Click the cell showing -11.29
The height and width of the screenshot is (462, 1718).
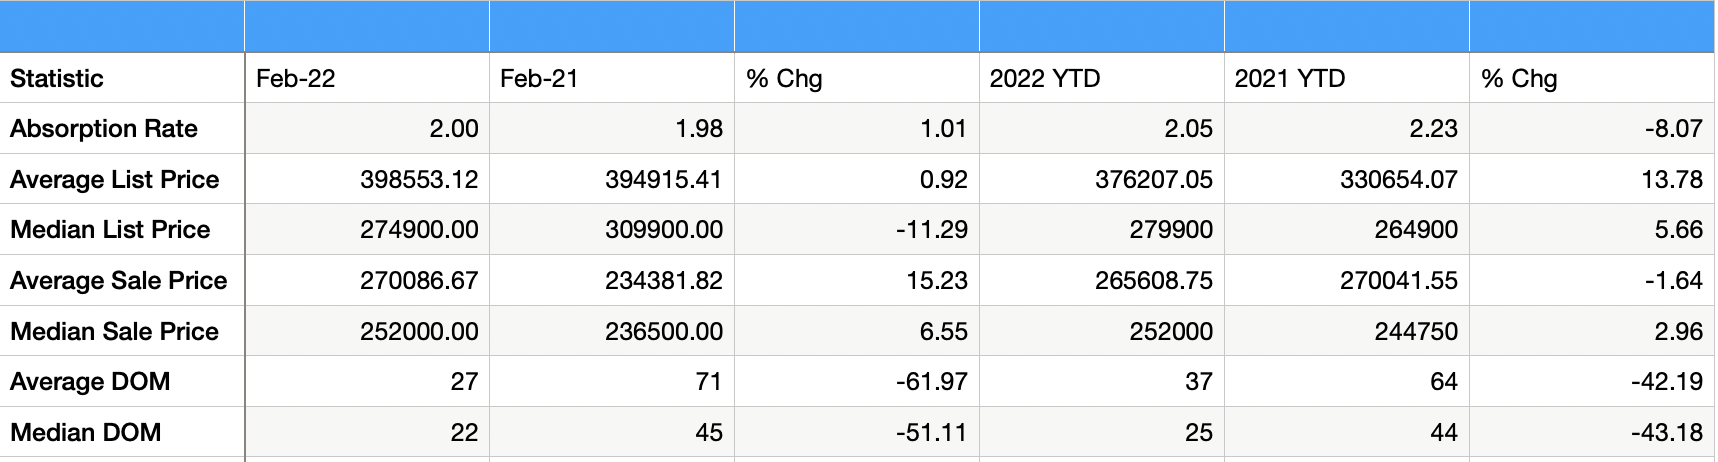click(x=857, y=229)
